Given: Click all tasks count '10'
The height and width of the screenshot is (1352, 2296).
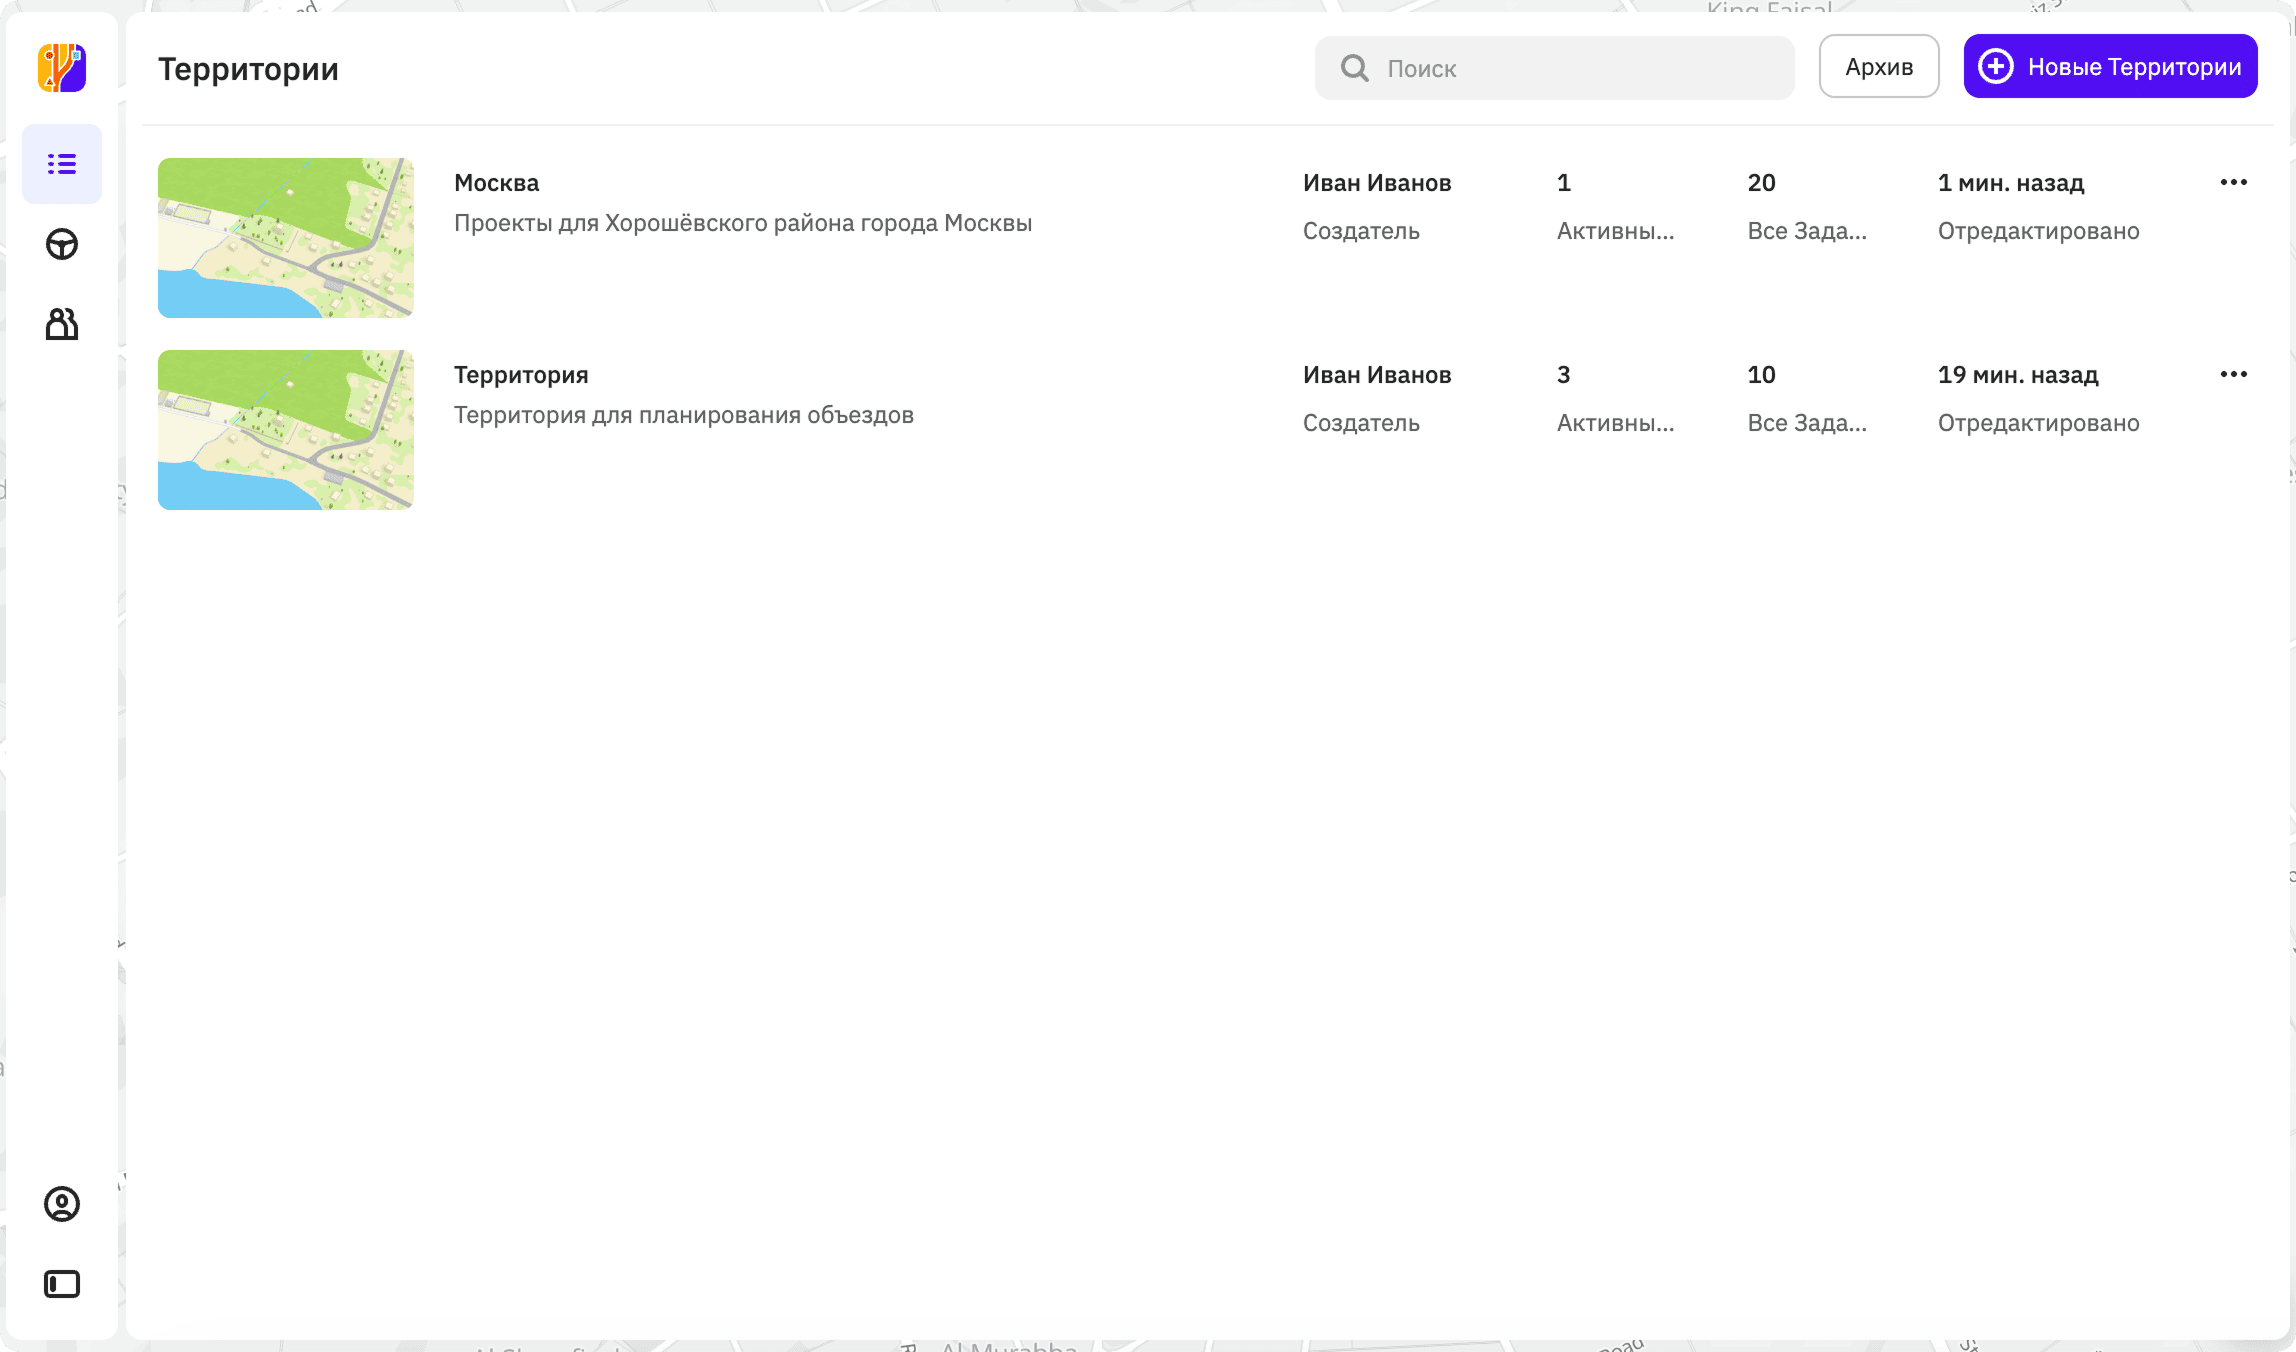Looking at the screenshot, I should (x=1762, y=375).
